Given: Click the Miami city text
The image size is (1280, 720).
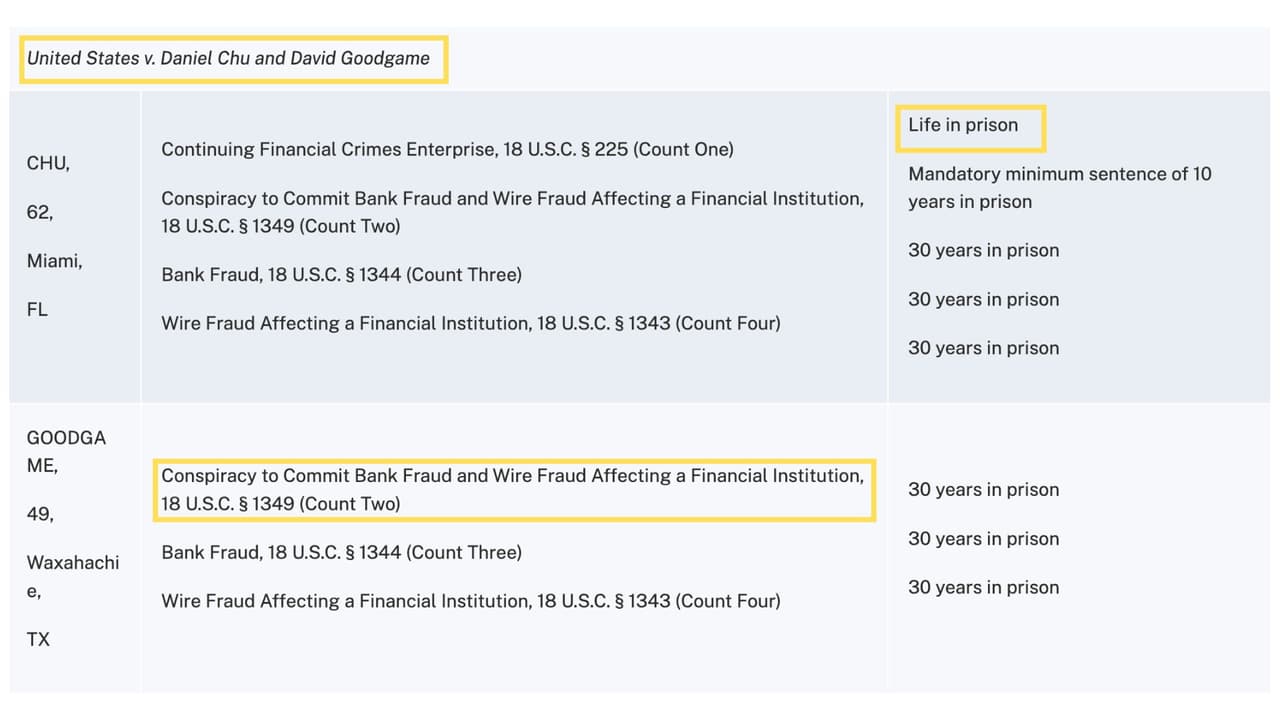Looking at the screenshot, I should 54,261.
